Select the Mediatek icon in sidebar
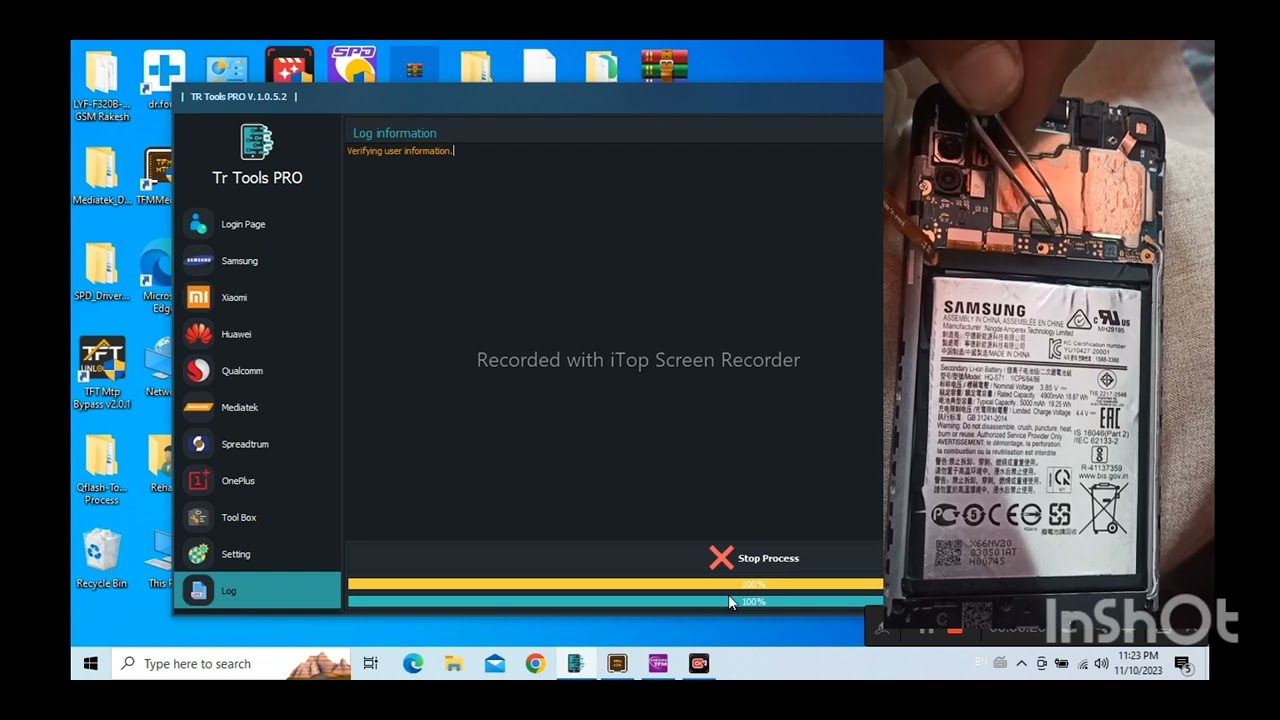Screen dimensions: 1280x720 pos(199,407)
